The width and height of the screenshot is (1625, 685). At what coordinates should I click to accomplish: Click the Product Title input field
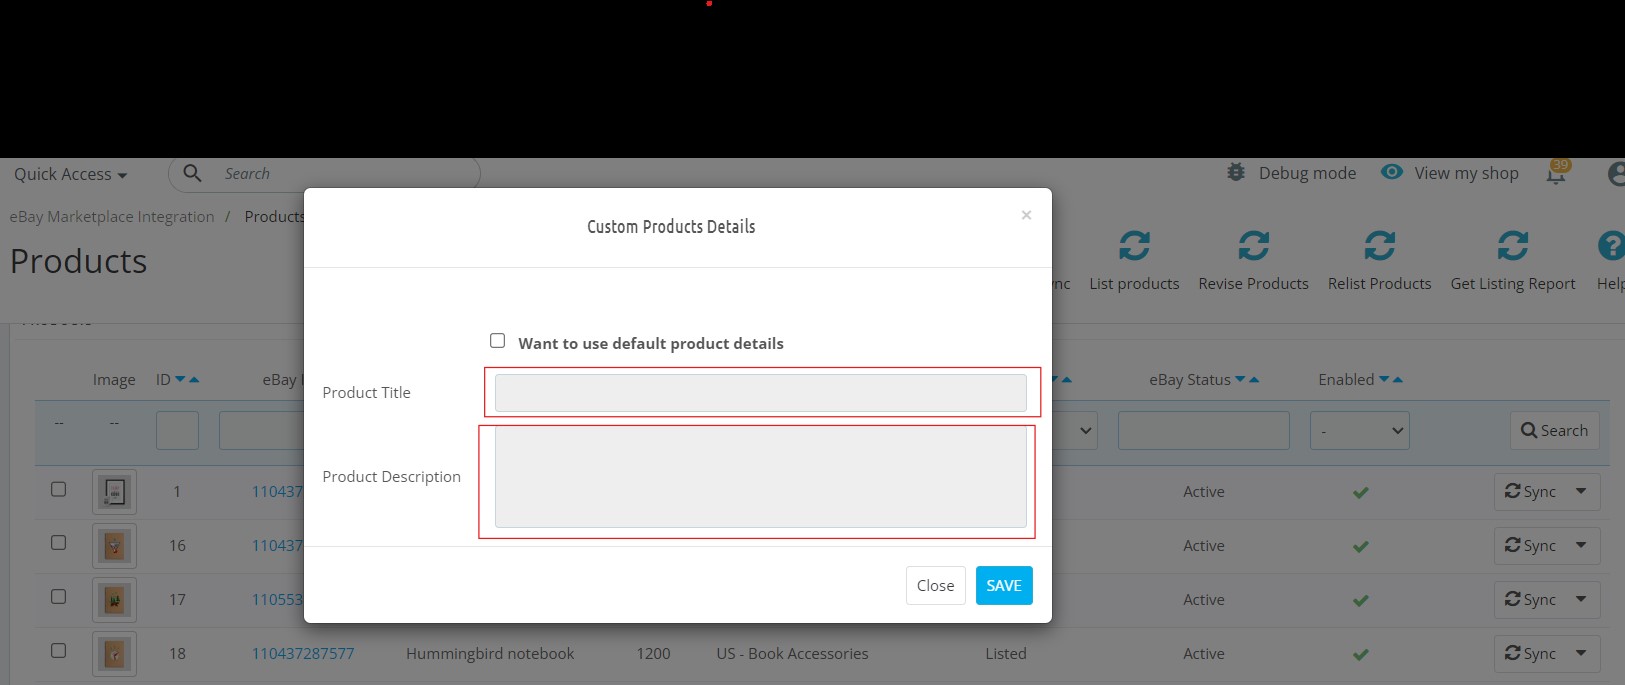click(760, 393)
